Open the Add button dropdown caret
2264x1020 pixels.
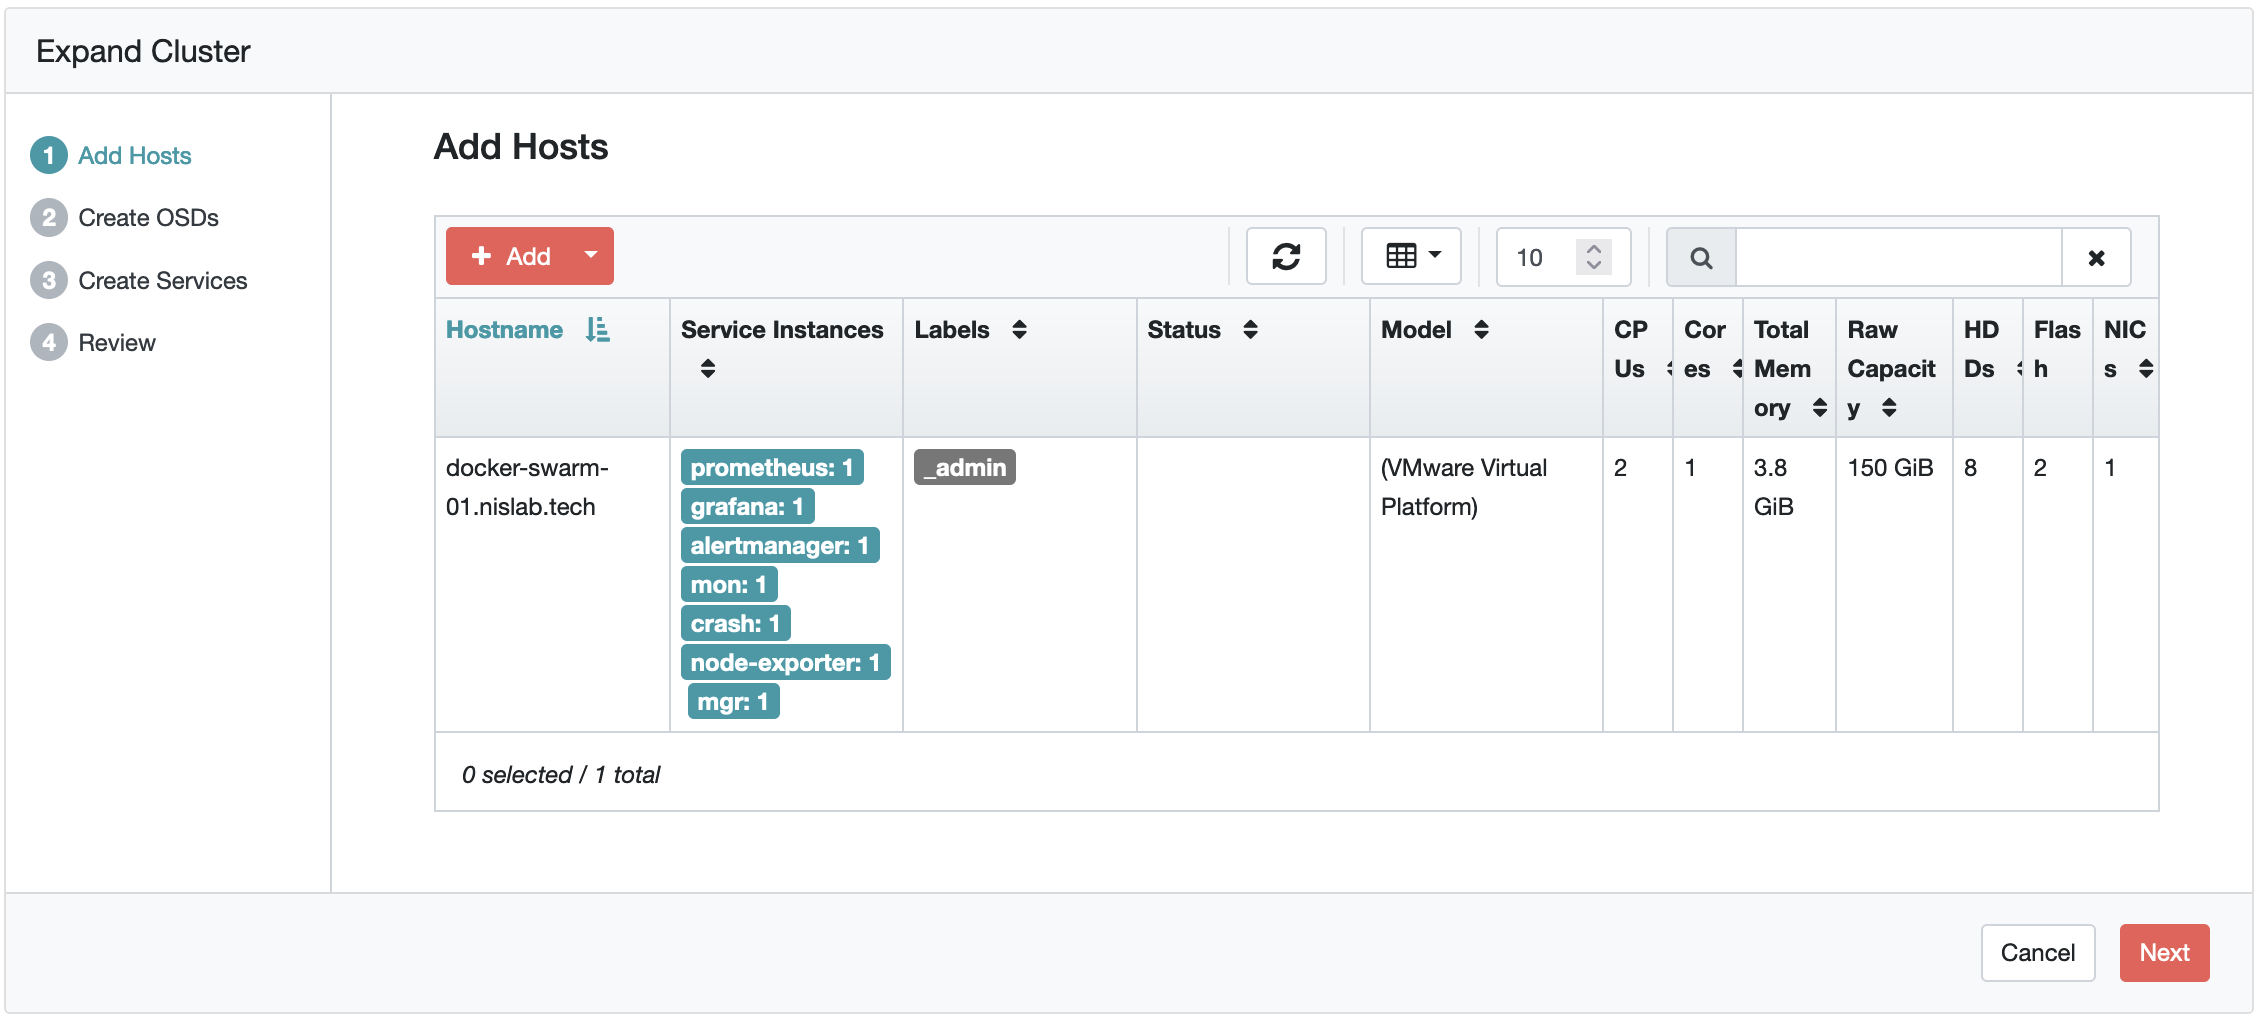coord(591,256)
